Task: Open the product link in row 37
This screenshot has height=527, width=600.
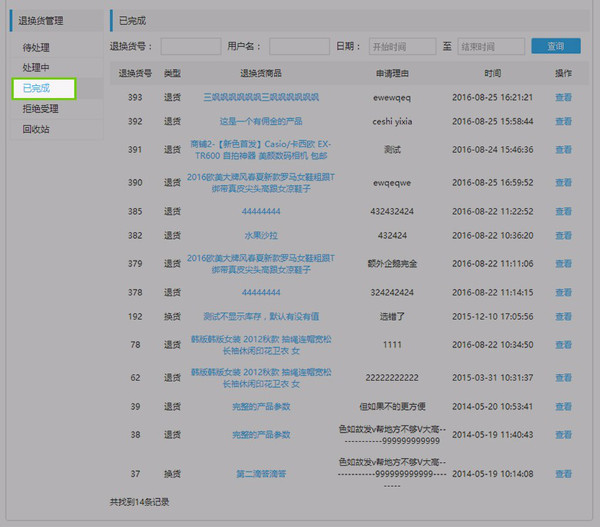Action: (261, 474)
